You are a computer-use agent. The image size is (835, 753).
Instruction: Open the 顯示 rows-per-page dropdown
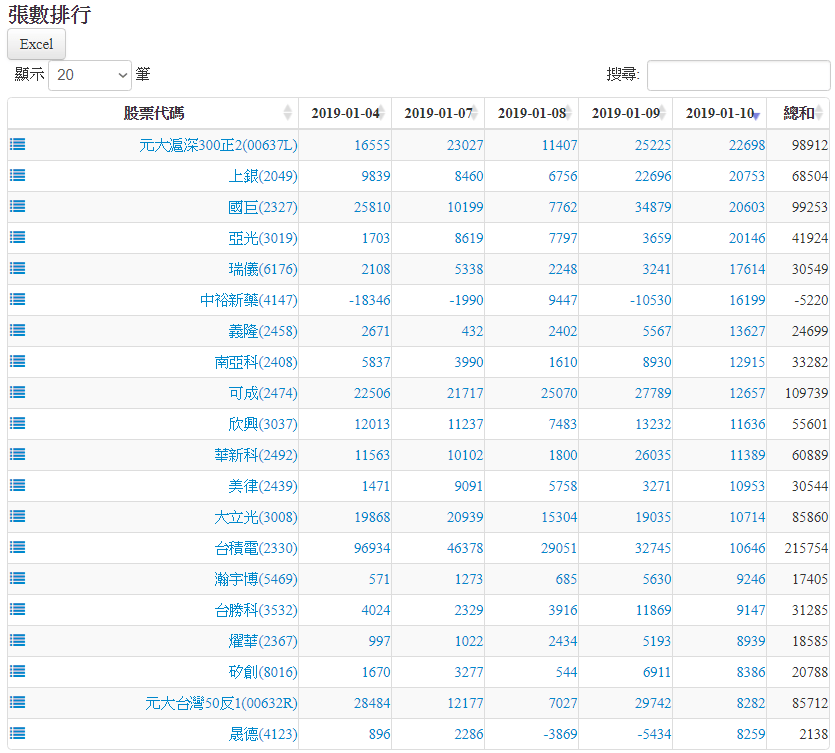[x=90, y=75]
